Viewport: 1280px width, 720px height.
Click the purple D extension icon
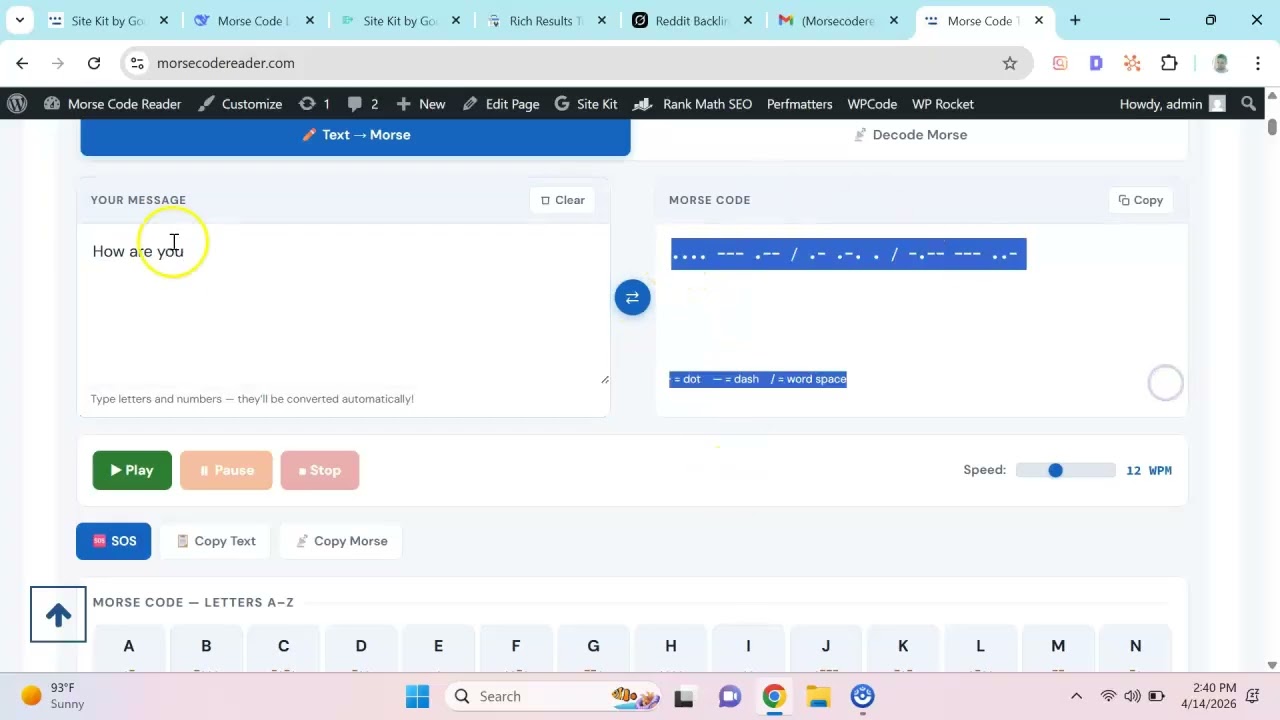1096,63
